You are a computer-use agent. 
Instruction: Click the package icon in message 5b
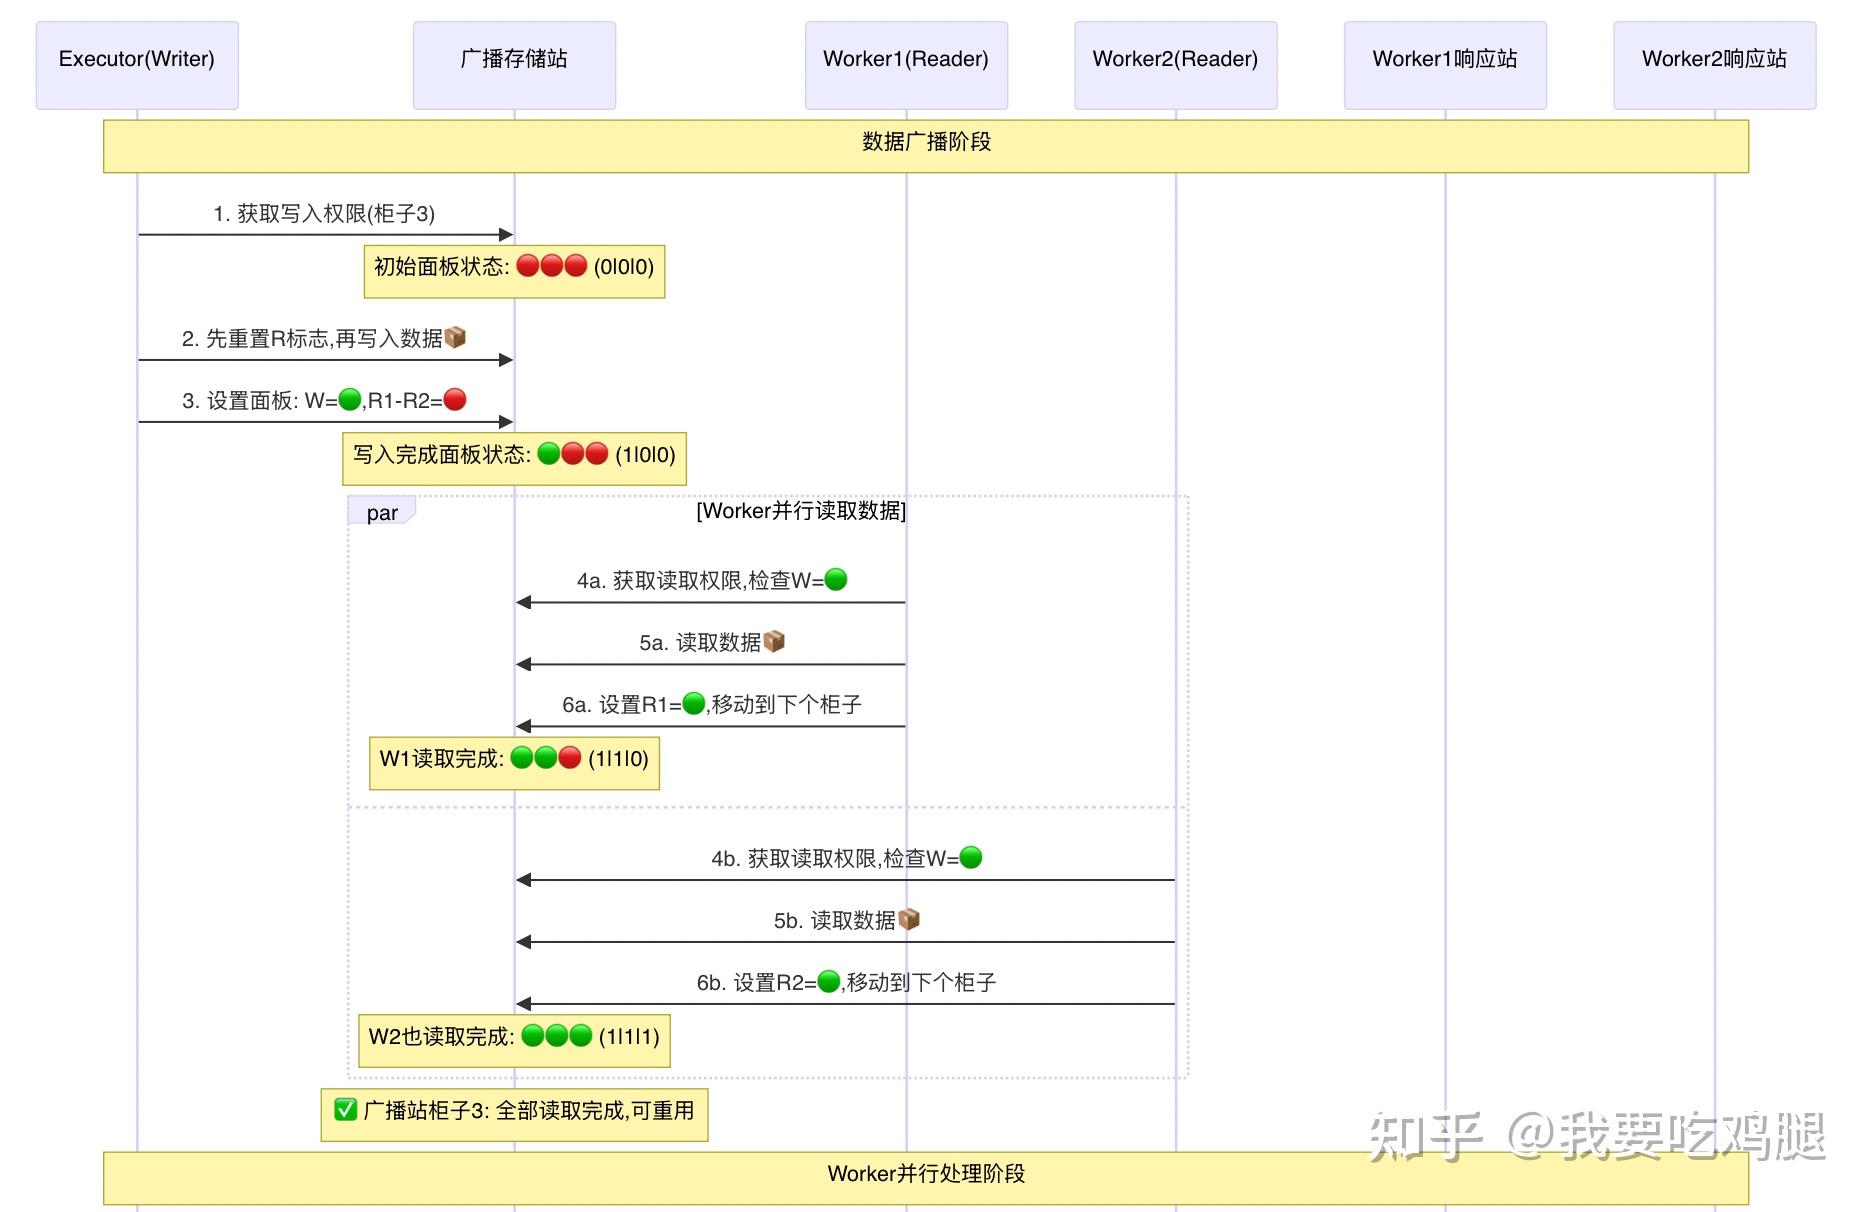909,919
